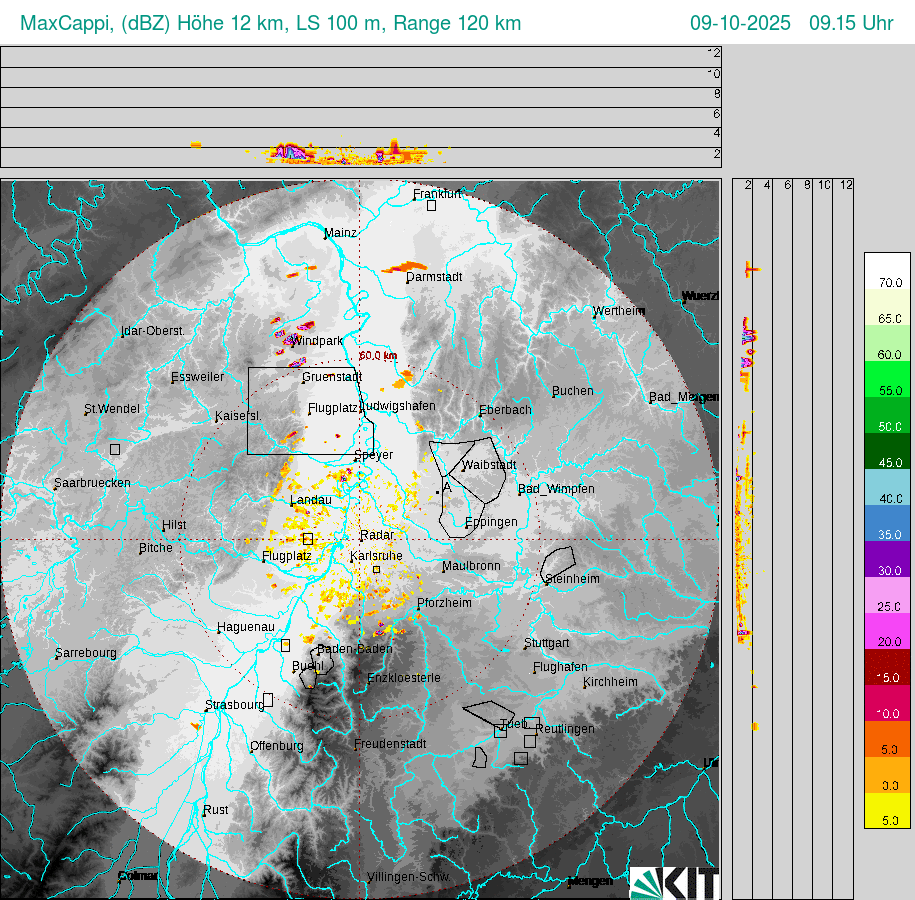Click the Mainz city label

pos(340,233)
